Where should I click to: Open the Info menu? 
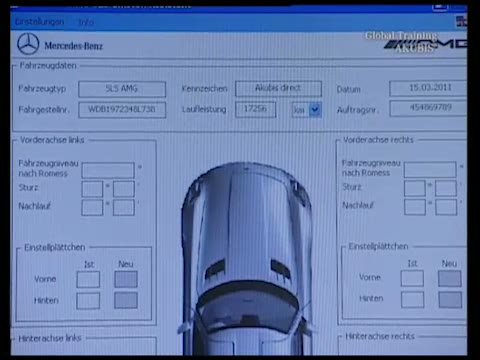tap(86, 22)
